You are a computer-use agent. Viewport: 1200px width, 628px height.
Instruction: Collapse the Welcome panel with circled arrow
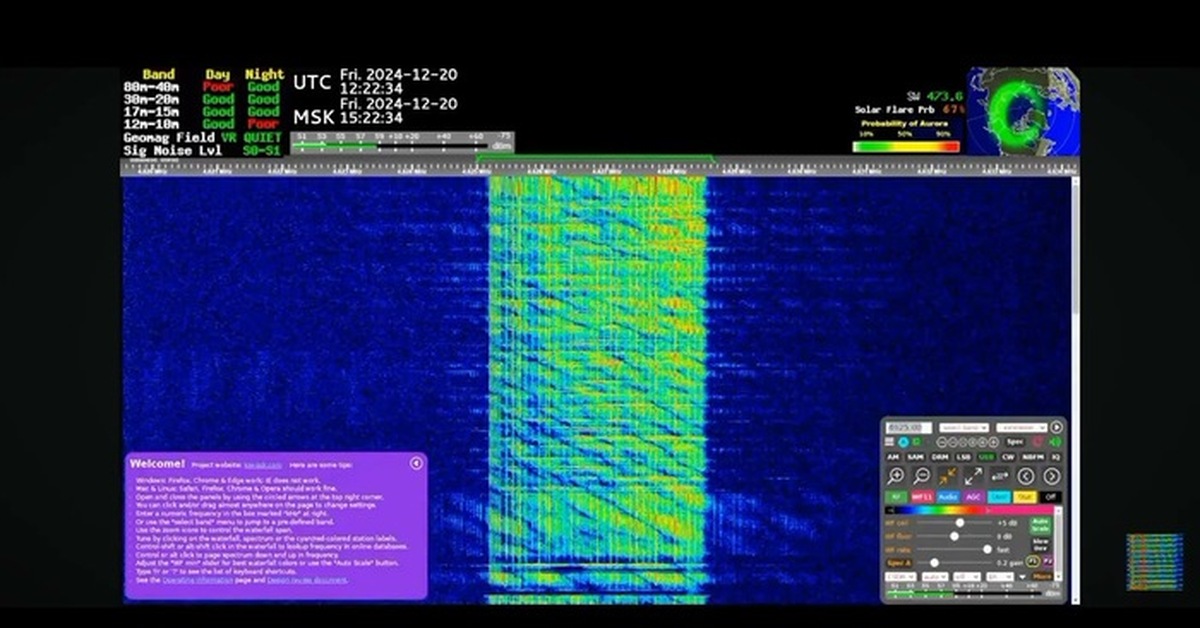click(416, 463)
